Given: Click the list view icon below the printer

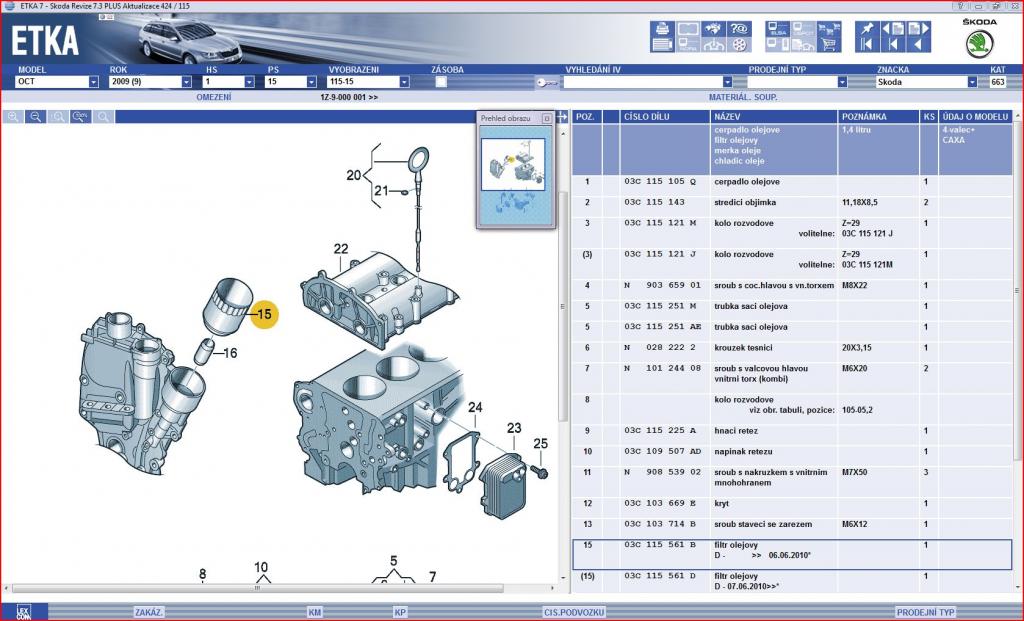Looking at the screenshot, I should pos(662,44).
